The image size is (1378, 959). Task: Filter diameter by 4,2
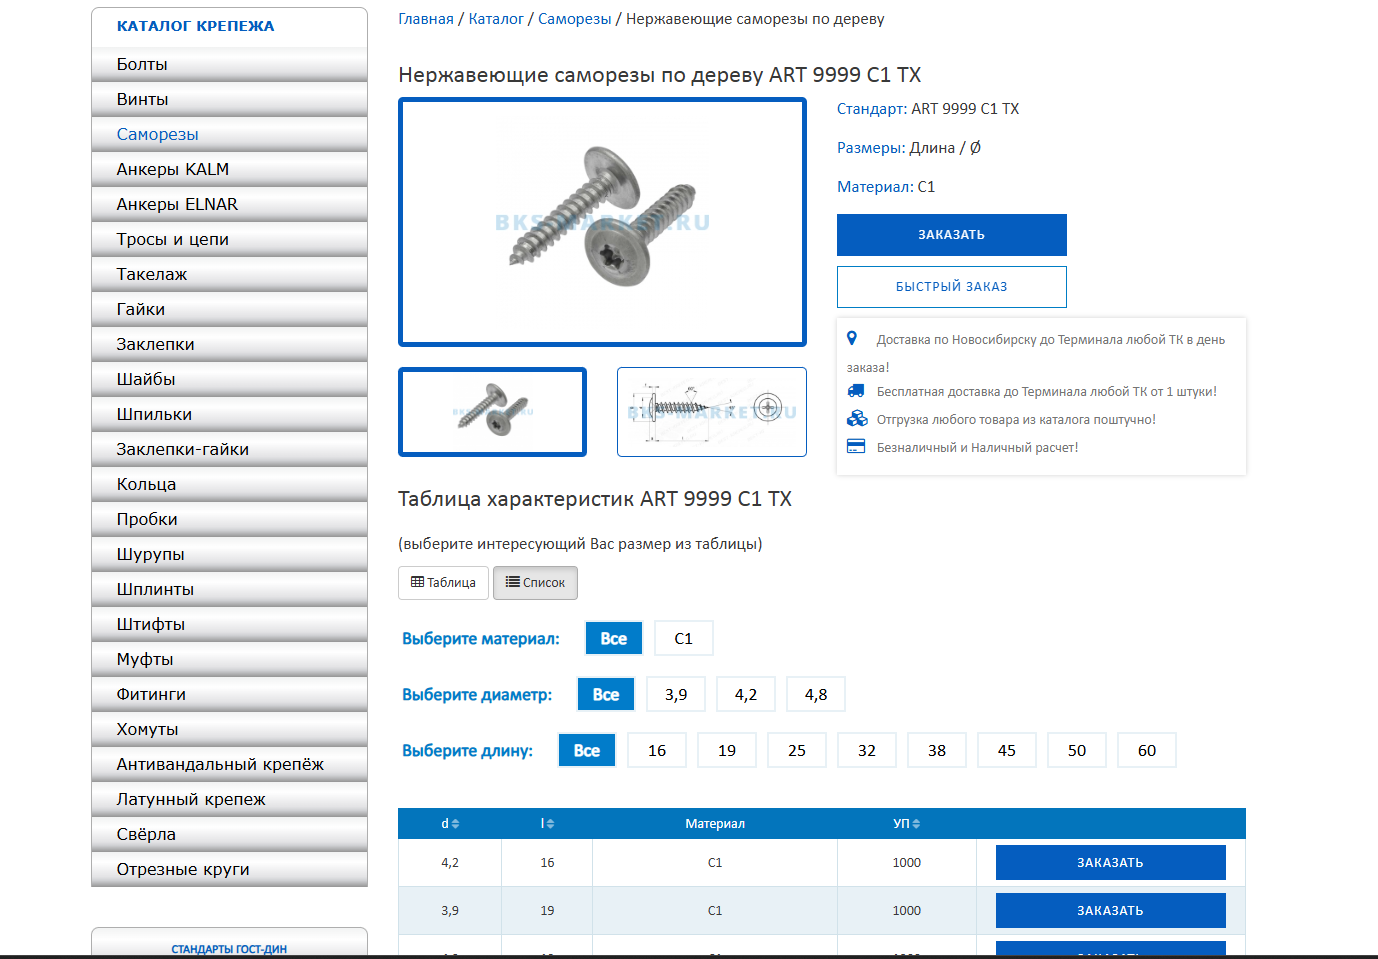pyautogui.click(x=746, y=695)
